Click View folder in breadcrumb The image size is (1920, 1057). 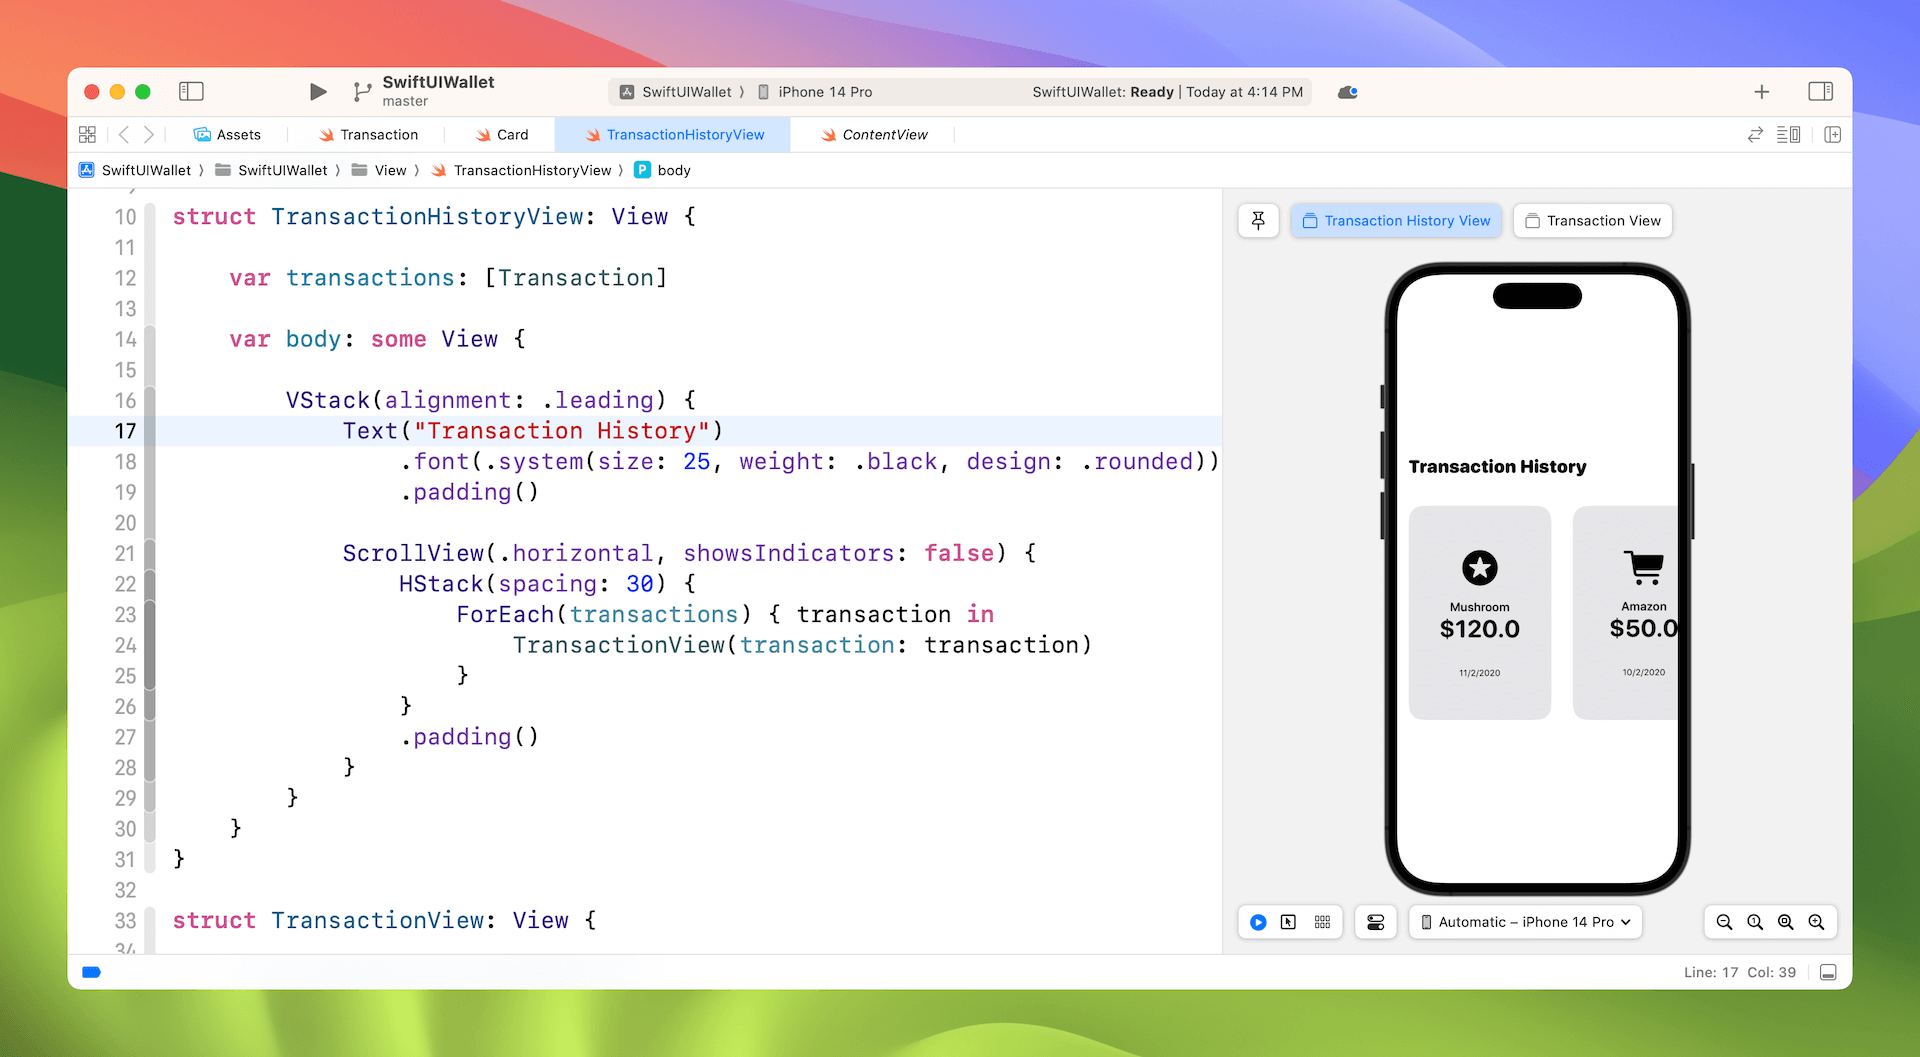[x=379, y=170]
